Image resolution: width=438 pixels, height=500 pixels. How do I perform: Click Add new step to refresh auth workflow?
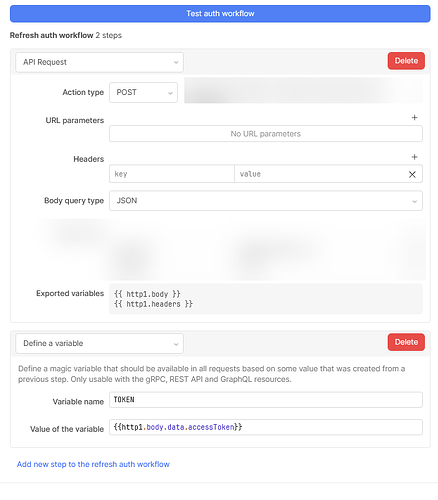pyautogui.click(x=93, y=464)
